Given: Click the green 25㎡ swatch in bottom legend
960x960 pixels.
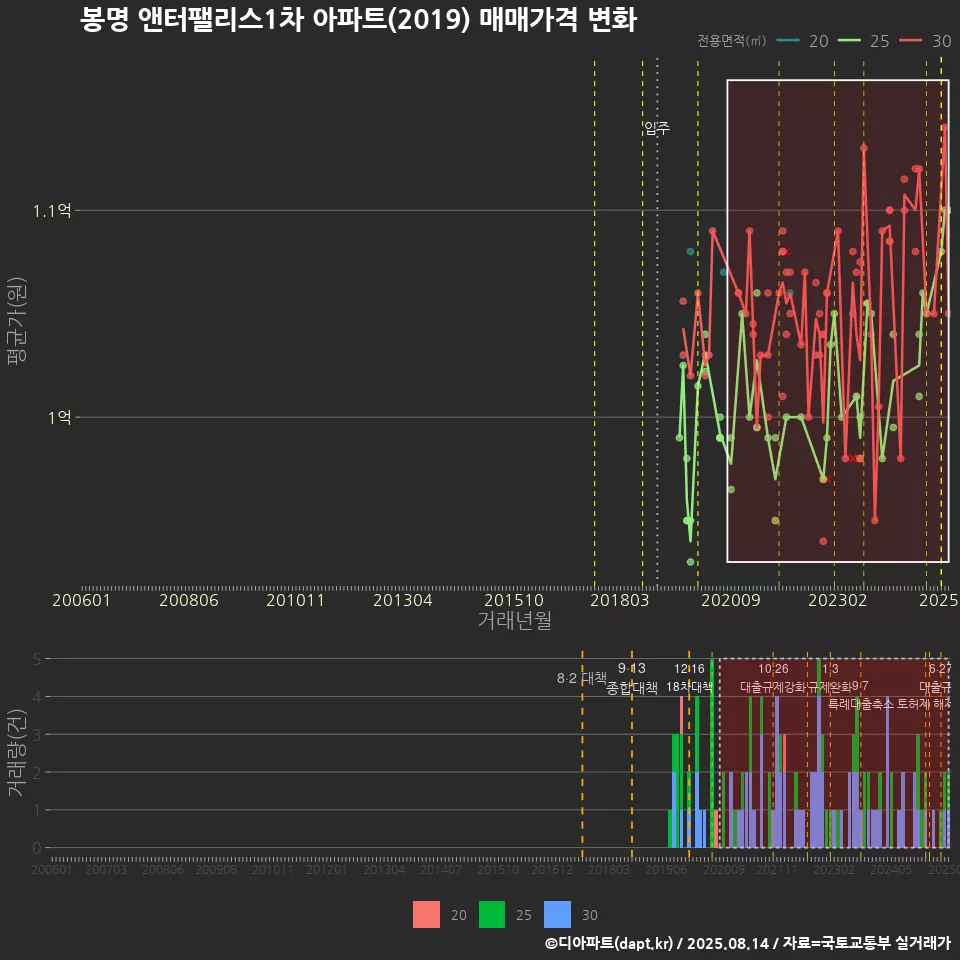Looking at the screenshot, I should pos(492,915).
